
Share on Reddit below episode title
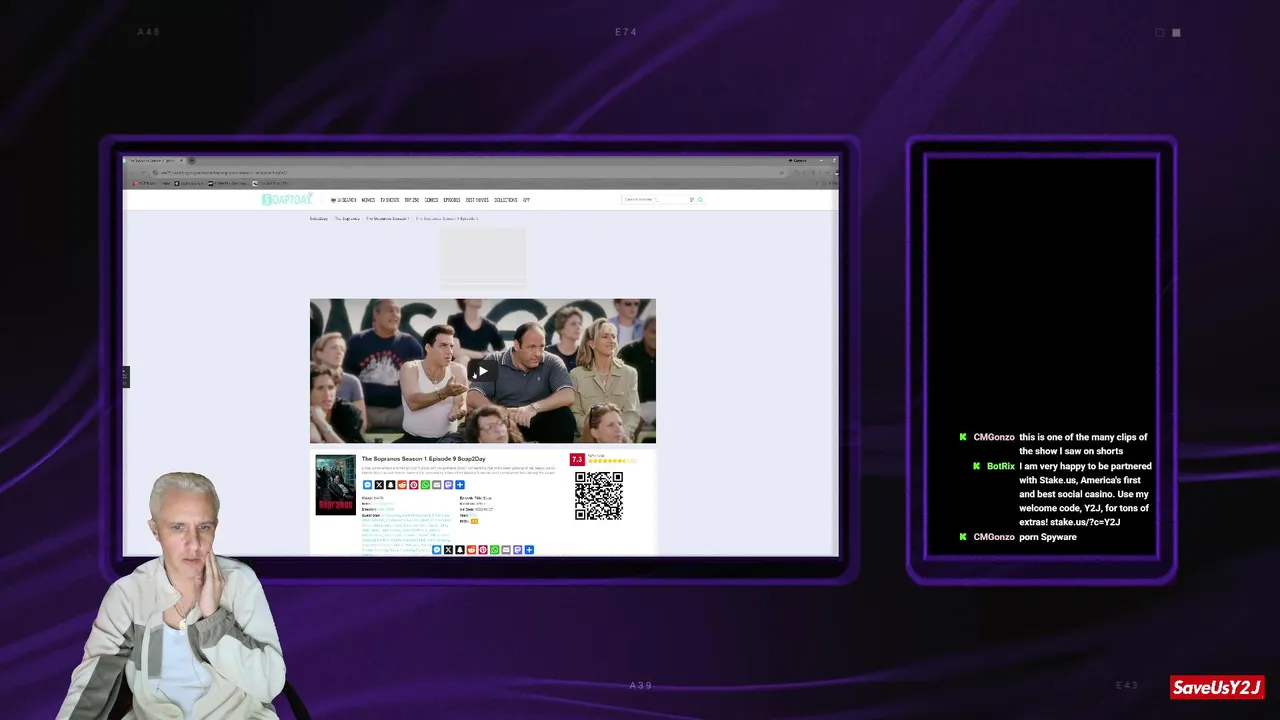pyautogui.click(x=402, y=485)
